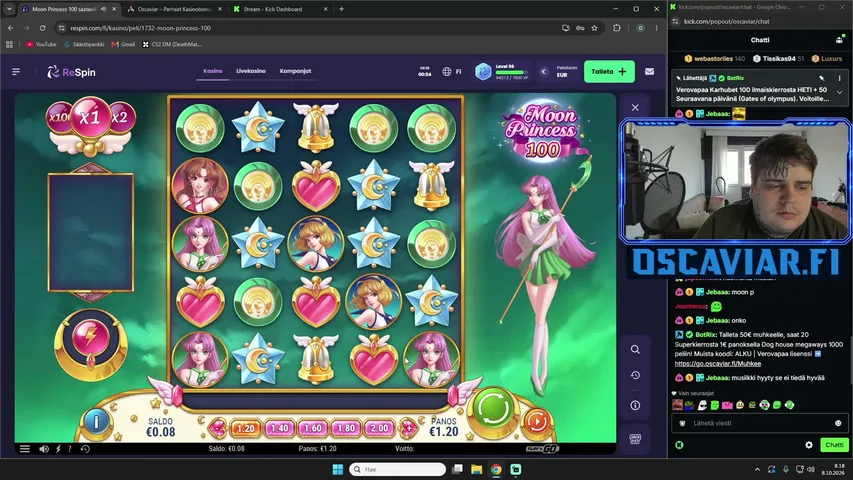Select the Livekasino tab
Viewport: 853px width, 480px height.
[251, 71]
